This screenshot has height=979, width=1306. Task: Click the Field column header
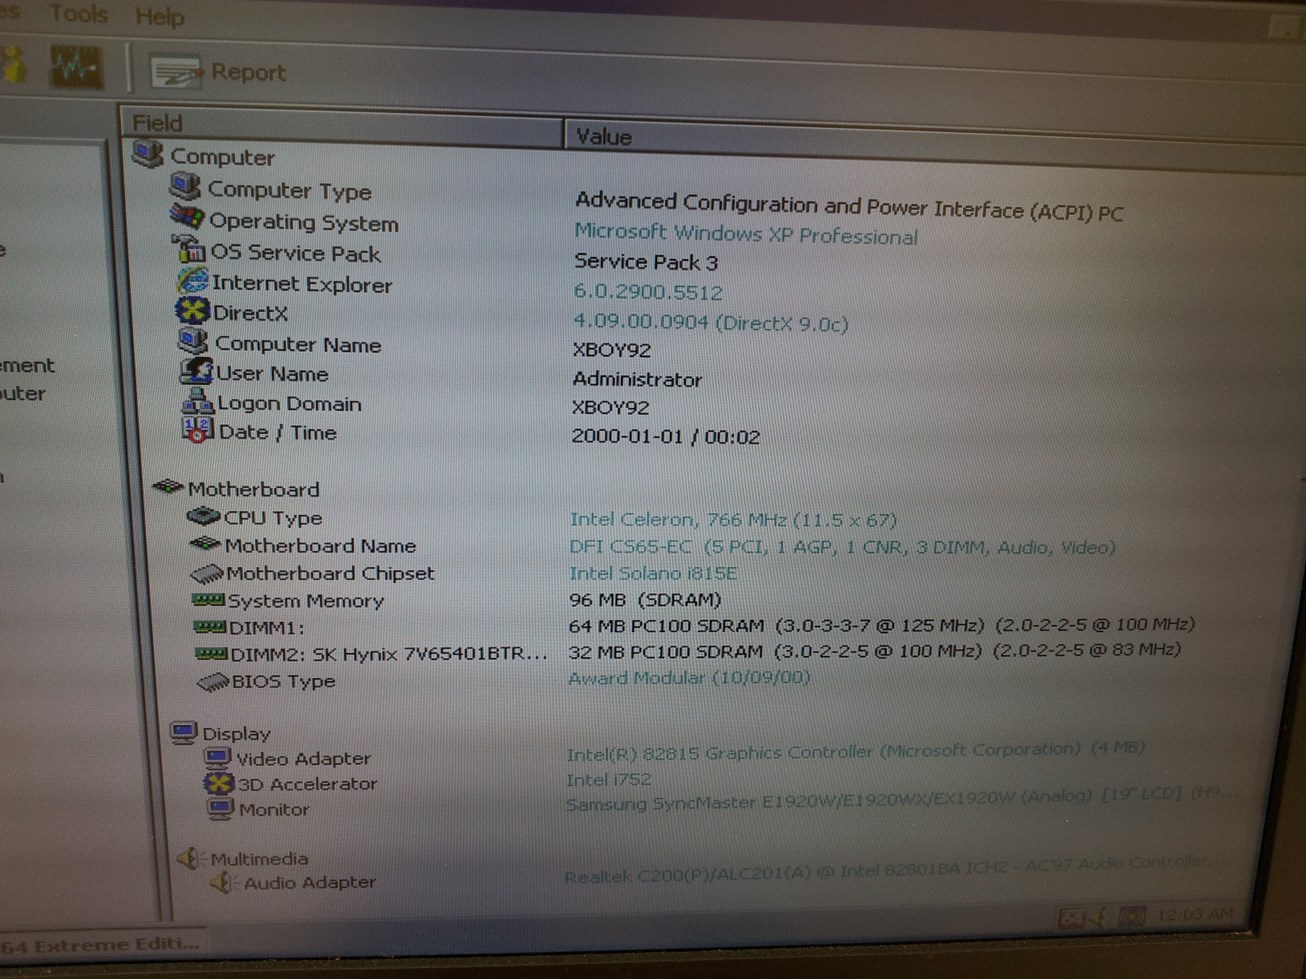pyautogui.click(x=341, y=125)
